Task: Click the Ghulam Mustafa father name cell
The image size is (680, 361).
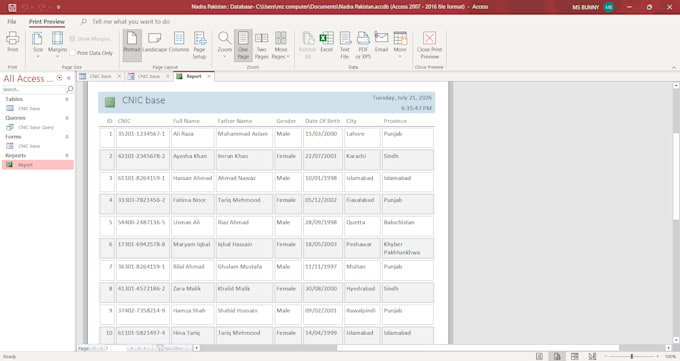Action: (244, 271)
